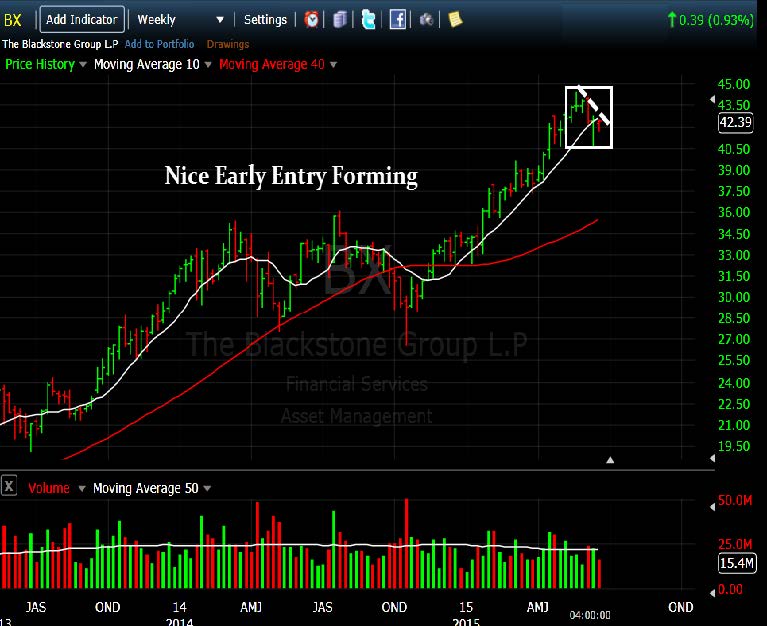Click the Add Indicator button

[82, 20]
